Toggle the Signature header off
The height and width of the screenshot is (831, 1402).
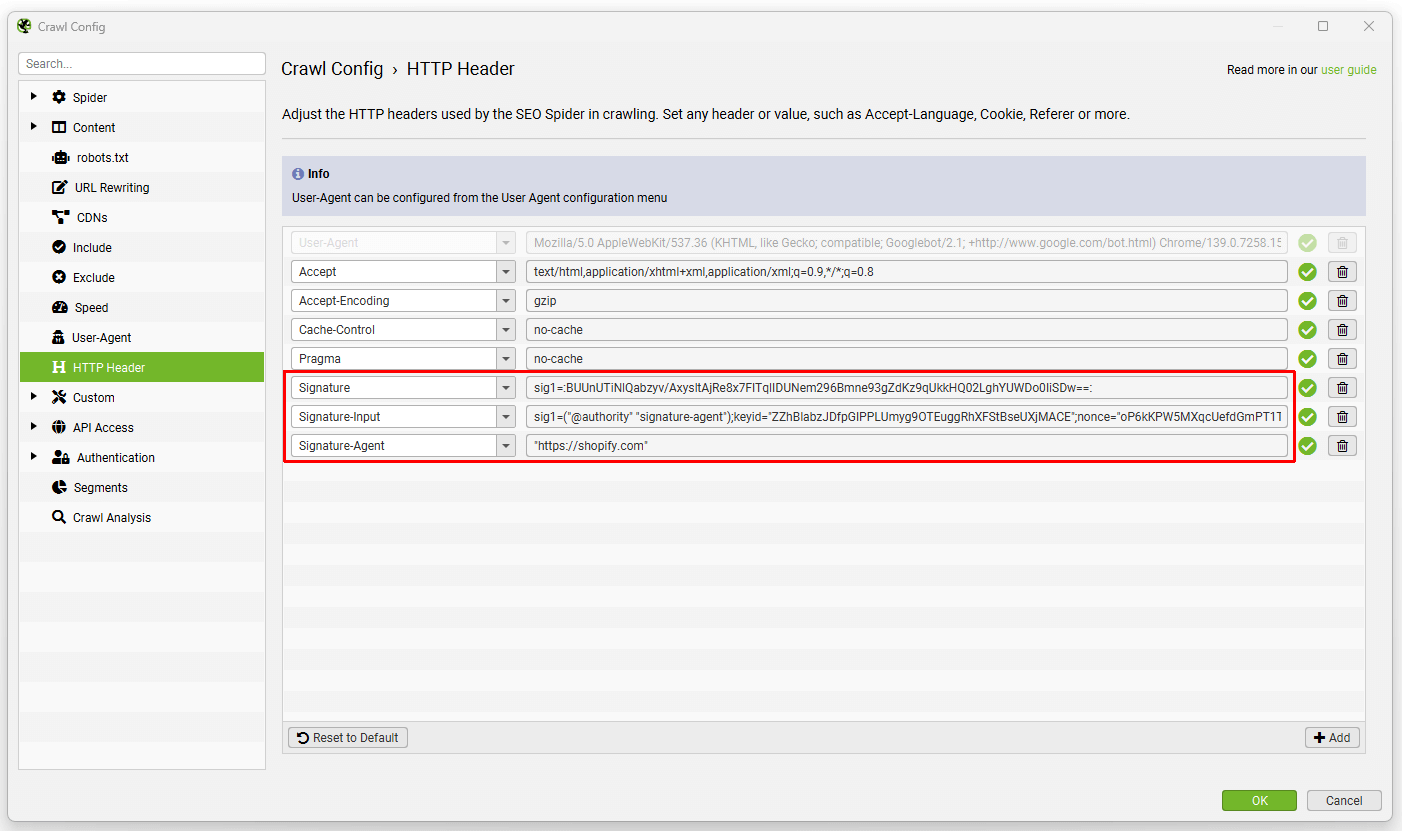coord(1308,387)
